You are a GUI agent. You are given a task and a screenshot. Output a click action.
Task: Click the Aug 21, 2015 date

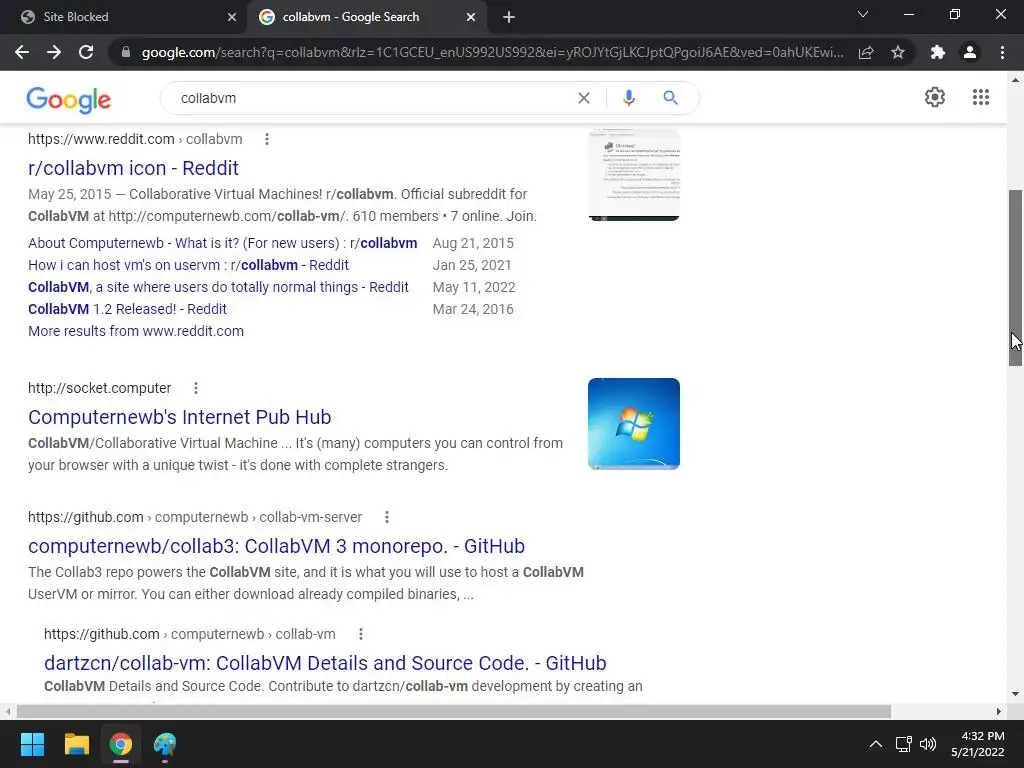click(473, 243)
